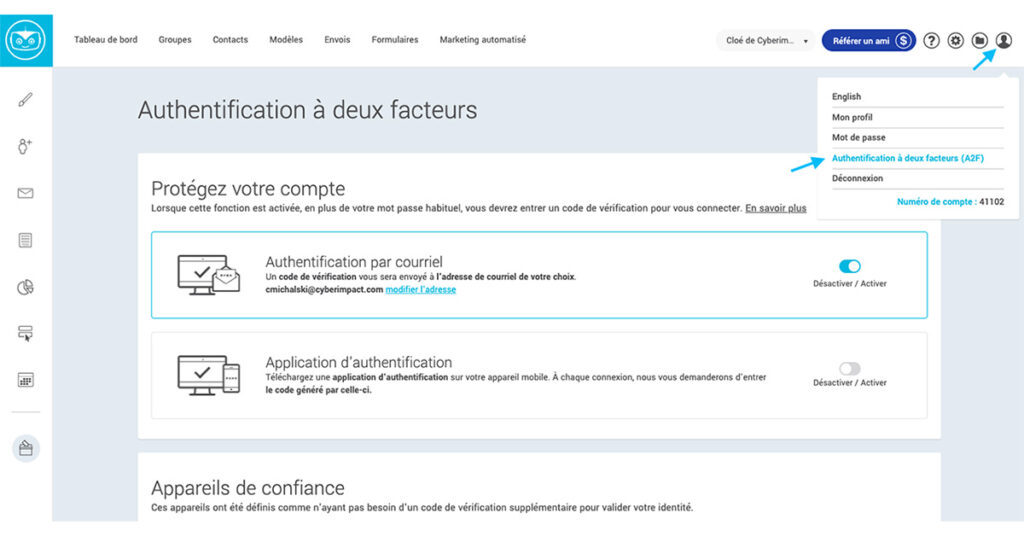
Task: Expand the Cloé de Cyberimpact account dropdown
Action: point(767,41)
